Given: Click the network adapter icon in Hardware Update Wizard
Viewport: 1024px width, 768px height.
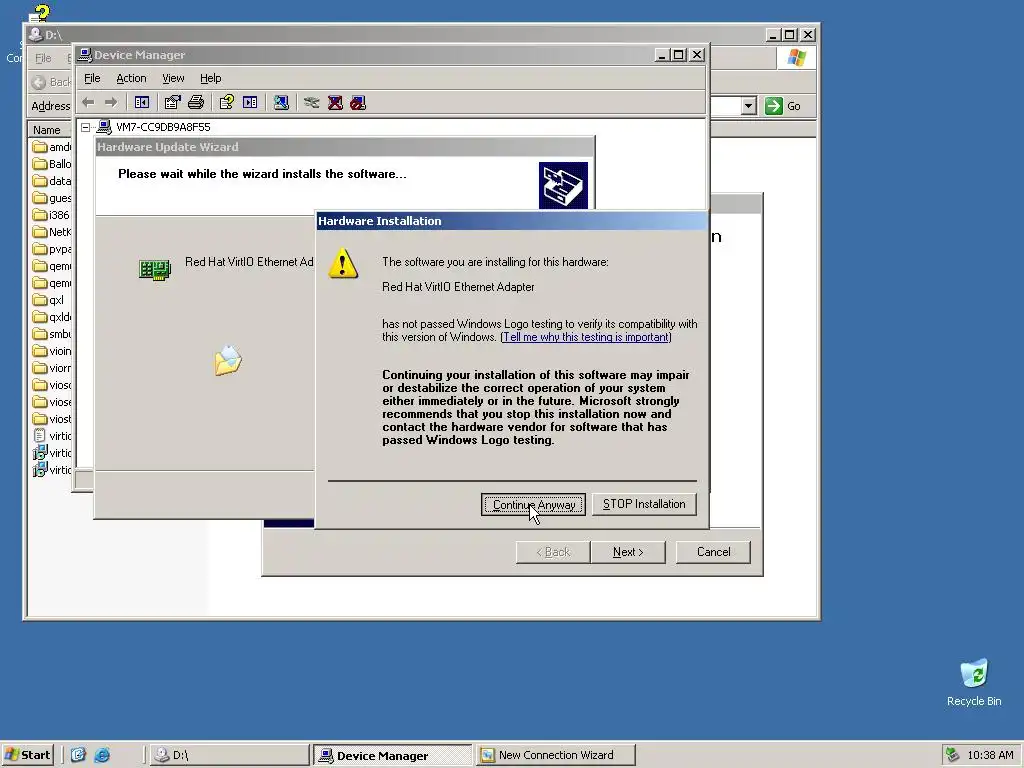Looking at the screenshot, I should tap(155, 268).
